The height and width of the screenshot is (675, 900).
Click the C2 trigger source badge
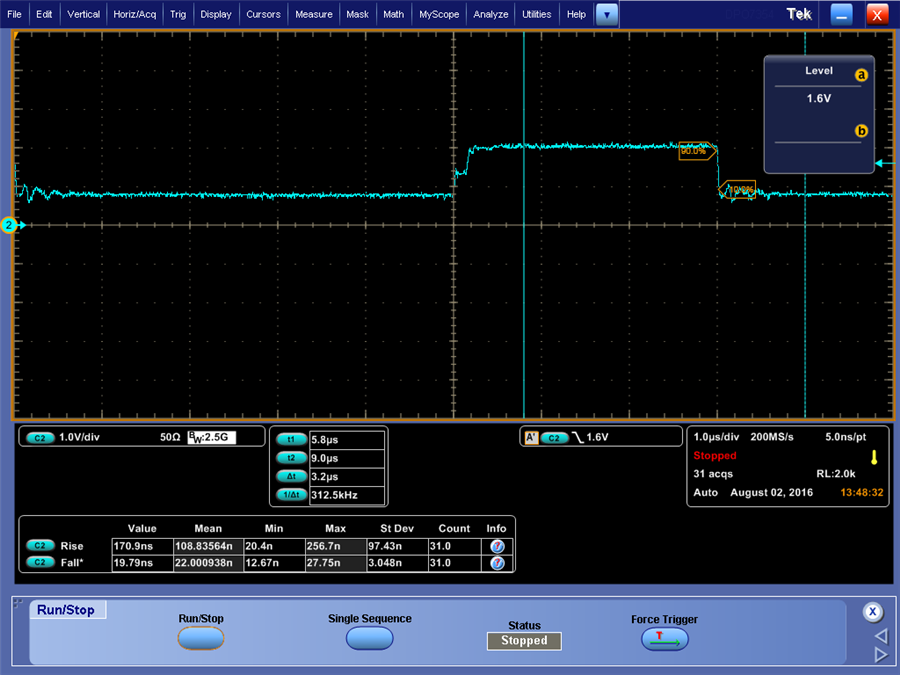pyautogui.click(x=554, y=437)
